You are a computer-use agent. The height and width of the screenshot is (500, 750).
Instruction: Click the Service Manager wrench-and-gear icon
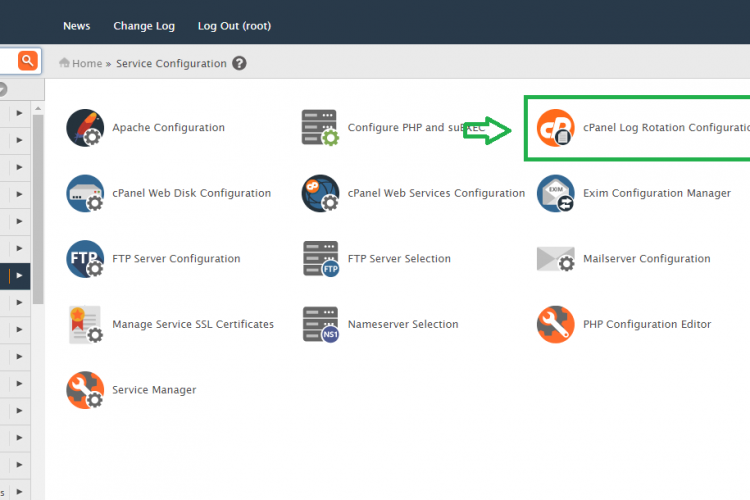(85, 390)
